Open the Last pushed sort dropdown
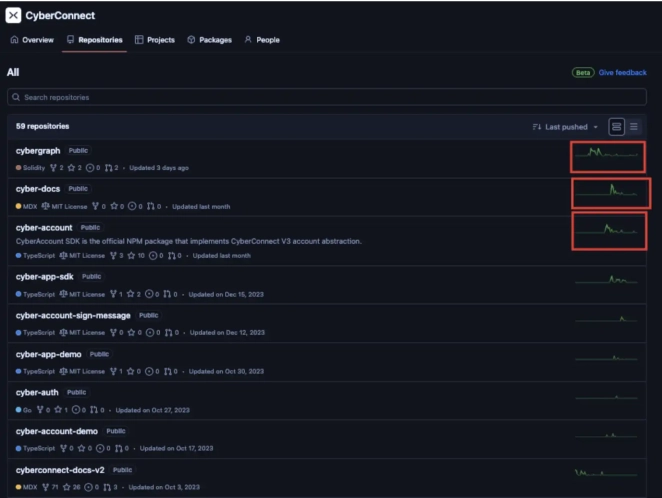This screenshot has width=662, height=498. [x=567, y=127]
